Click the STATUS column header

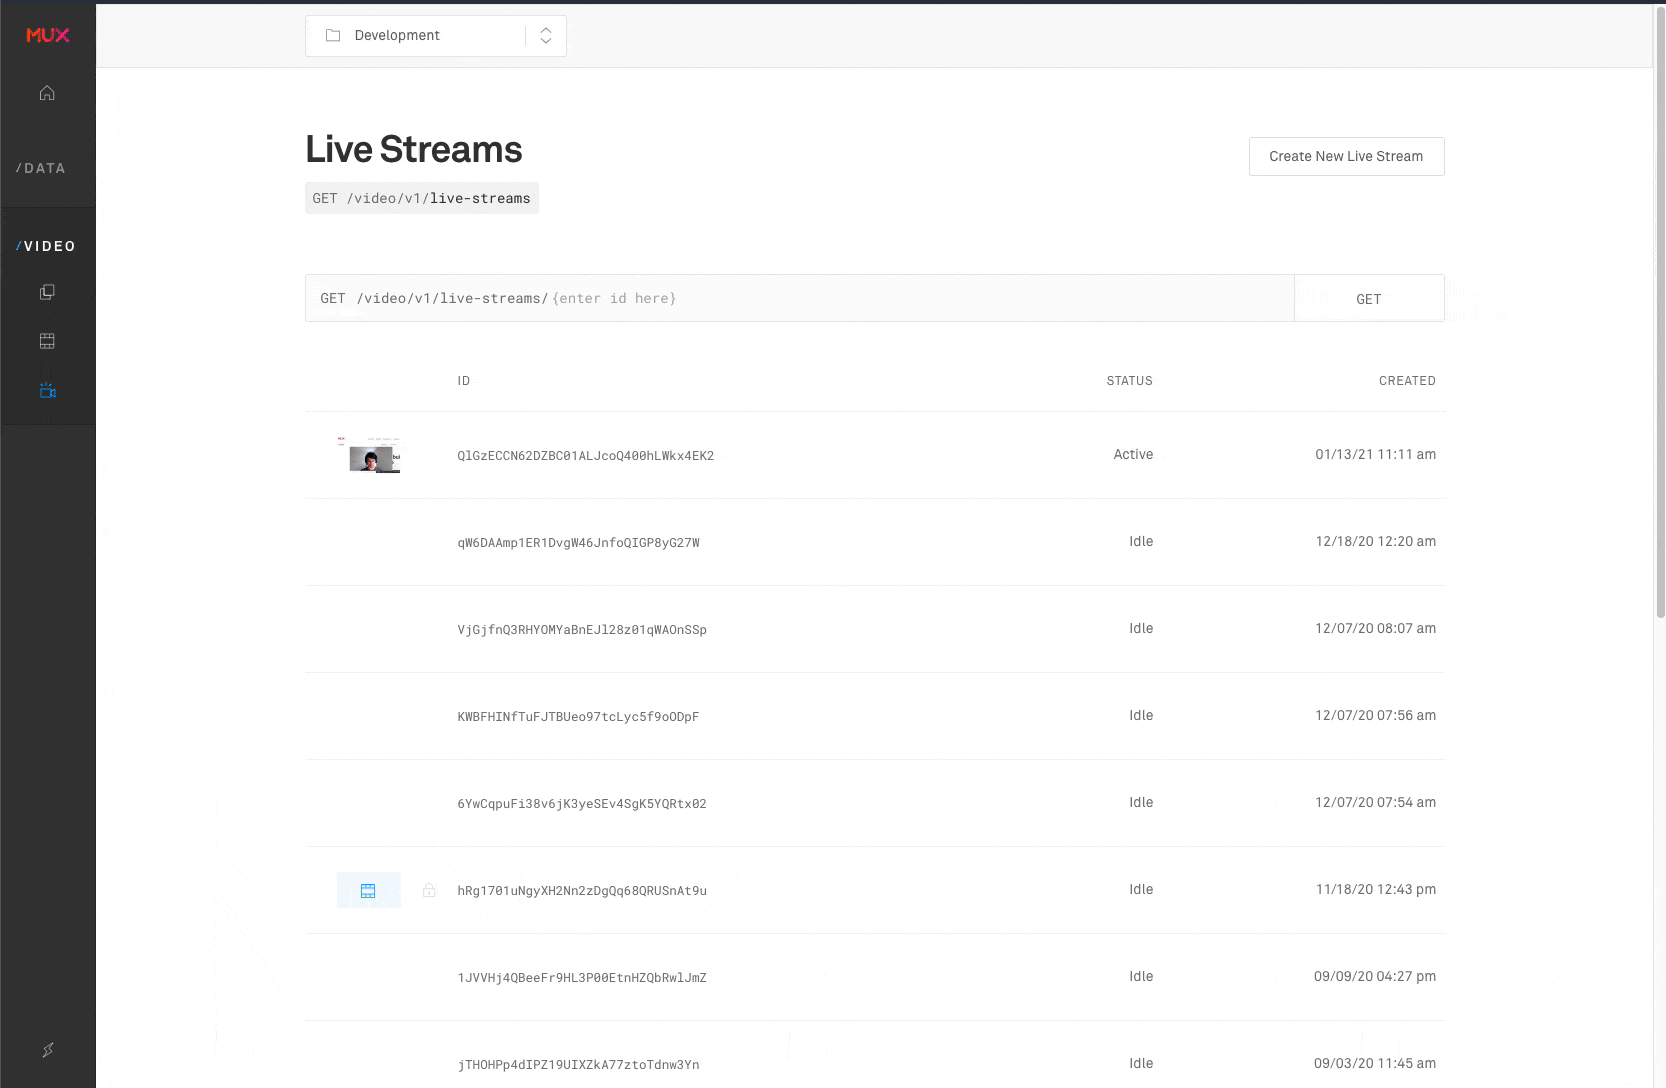point(1129,380)
